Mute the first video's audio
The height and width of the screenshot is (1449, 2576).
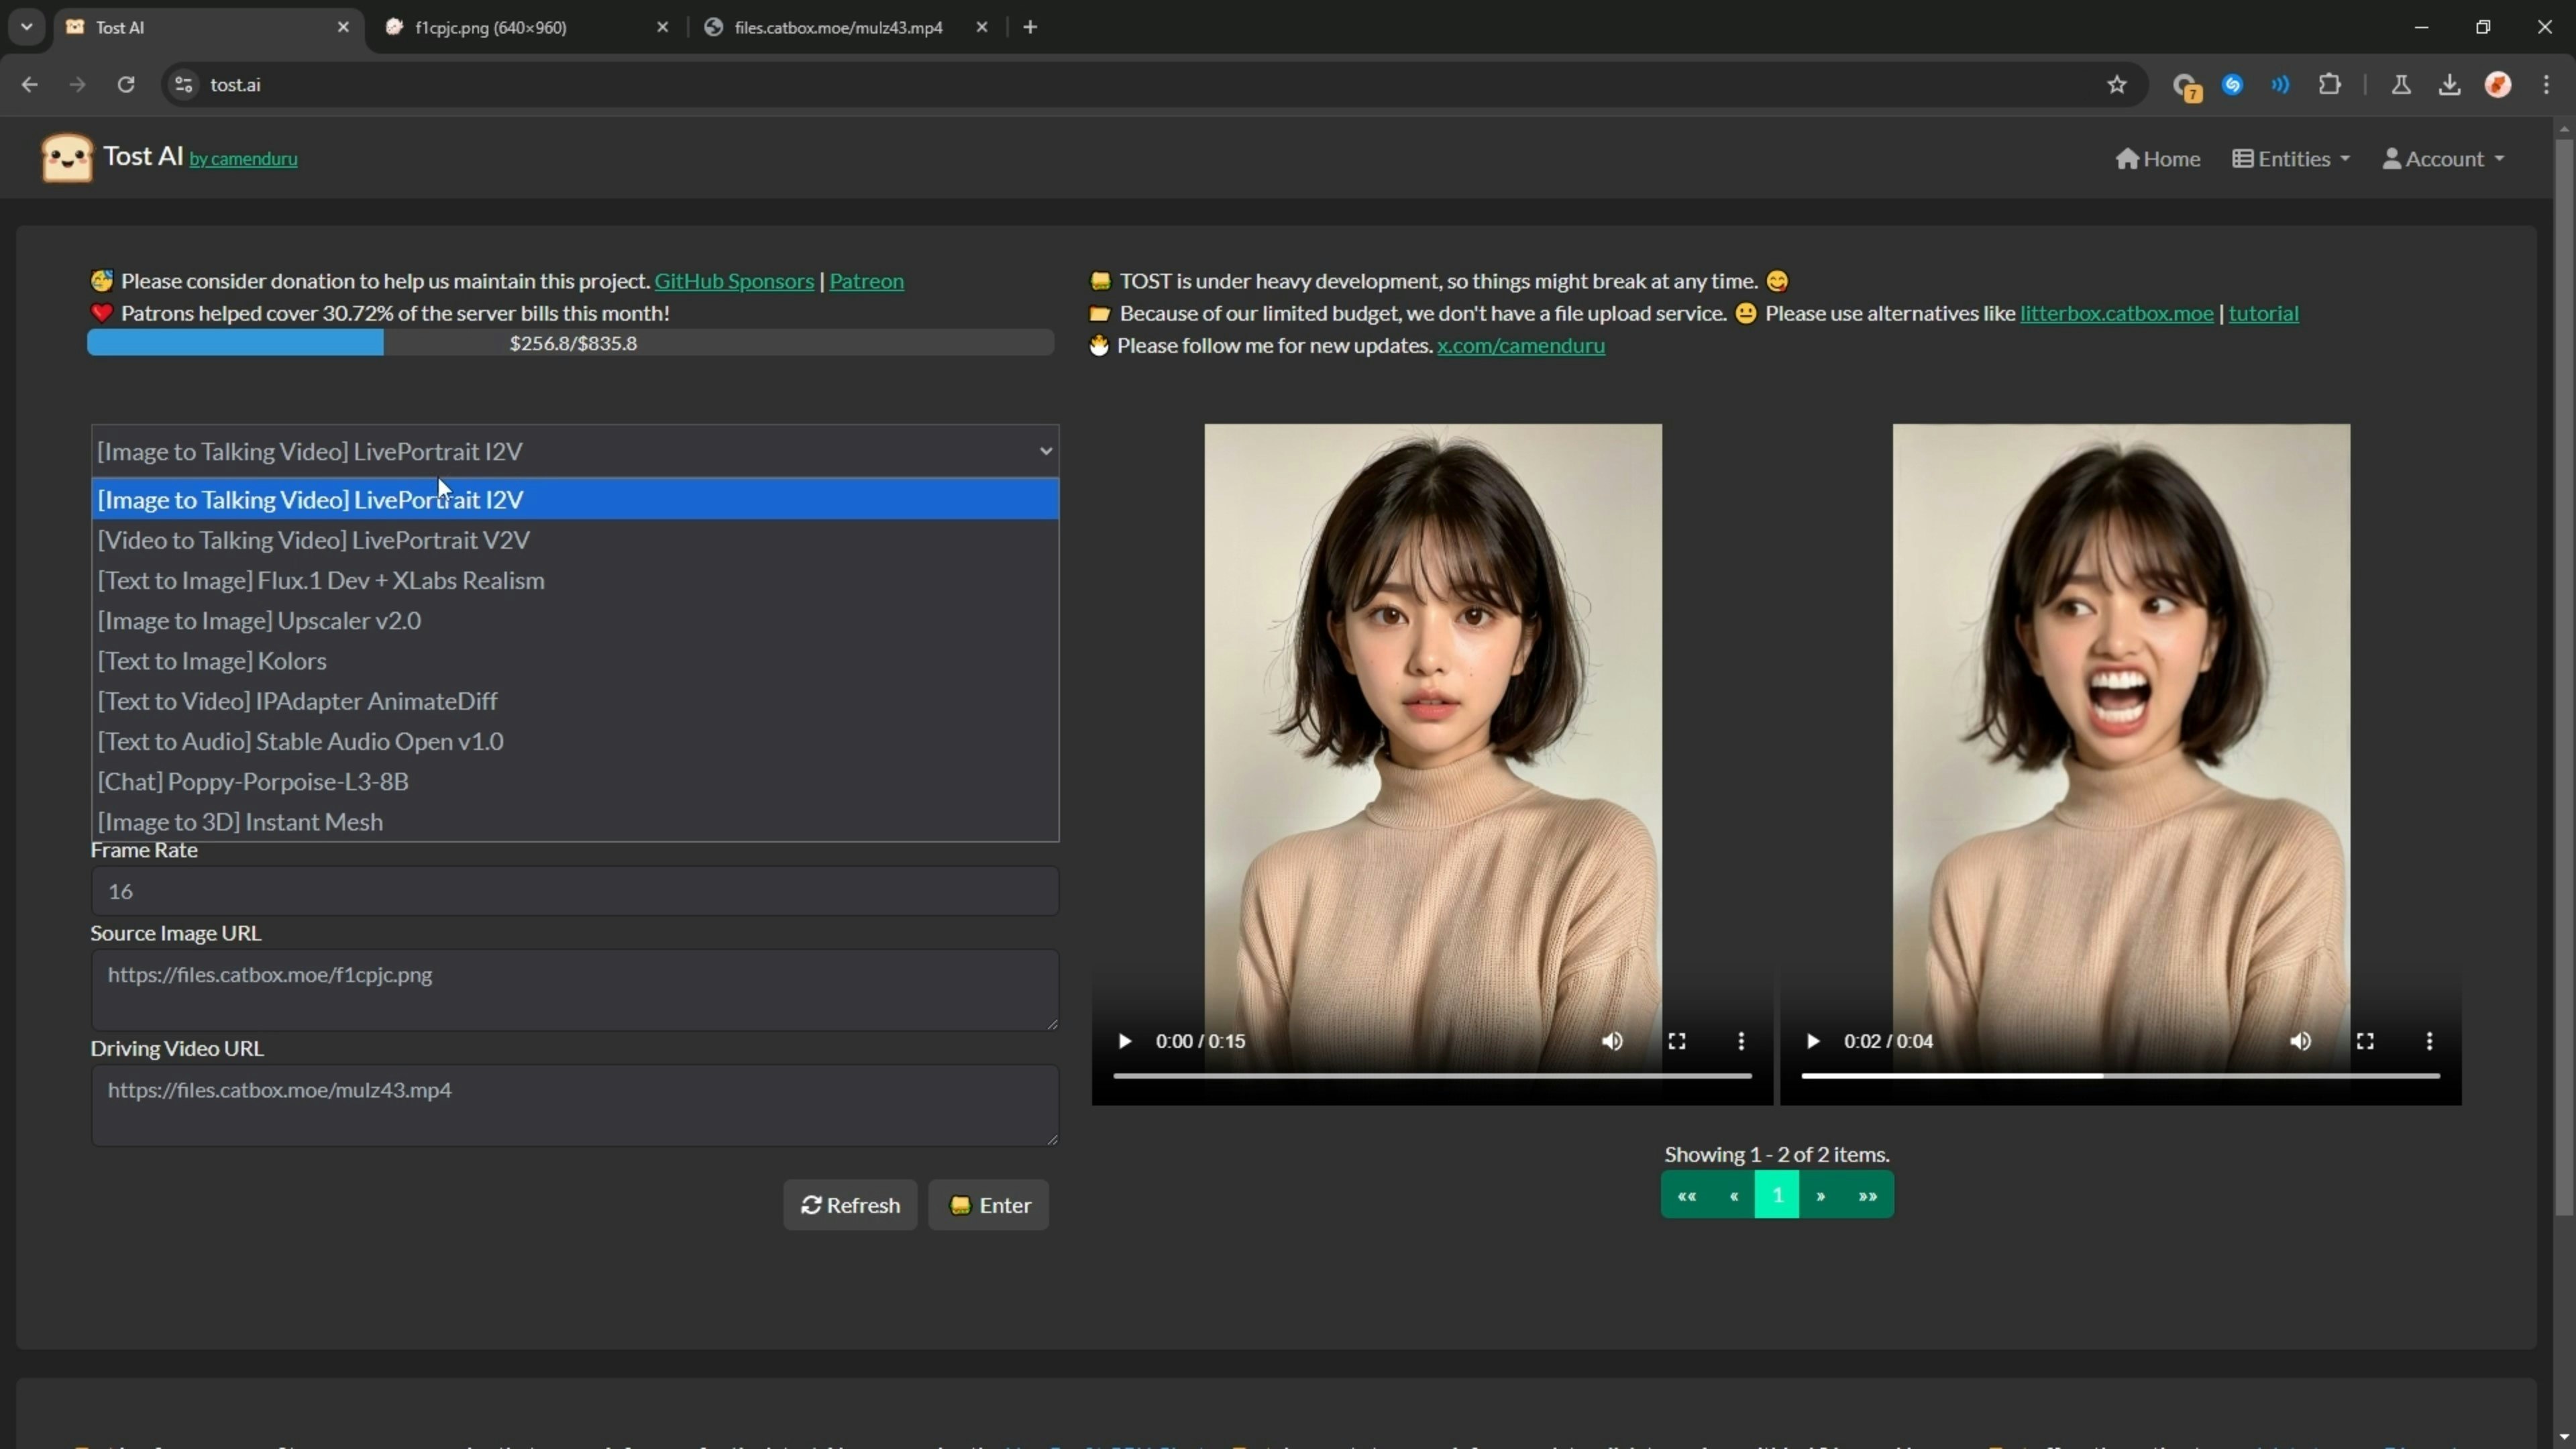tap(1612, 1041)
